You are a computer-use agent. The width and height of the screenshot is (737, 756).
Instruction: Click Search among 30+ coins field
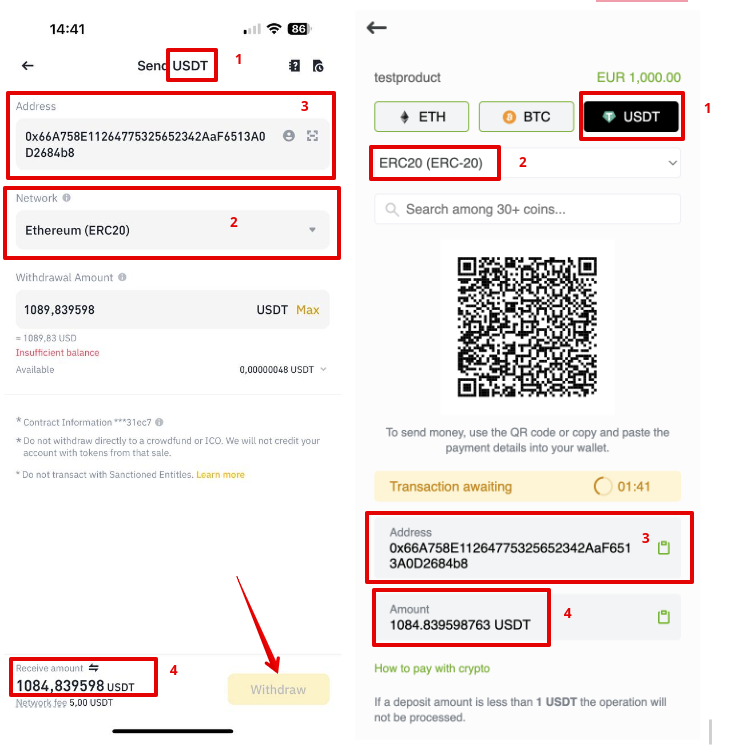pos(527,209)
